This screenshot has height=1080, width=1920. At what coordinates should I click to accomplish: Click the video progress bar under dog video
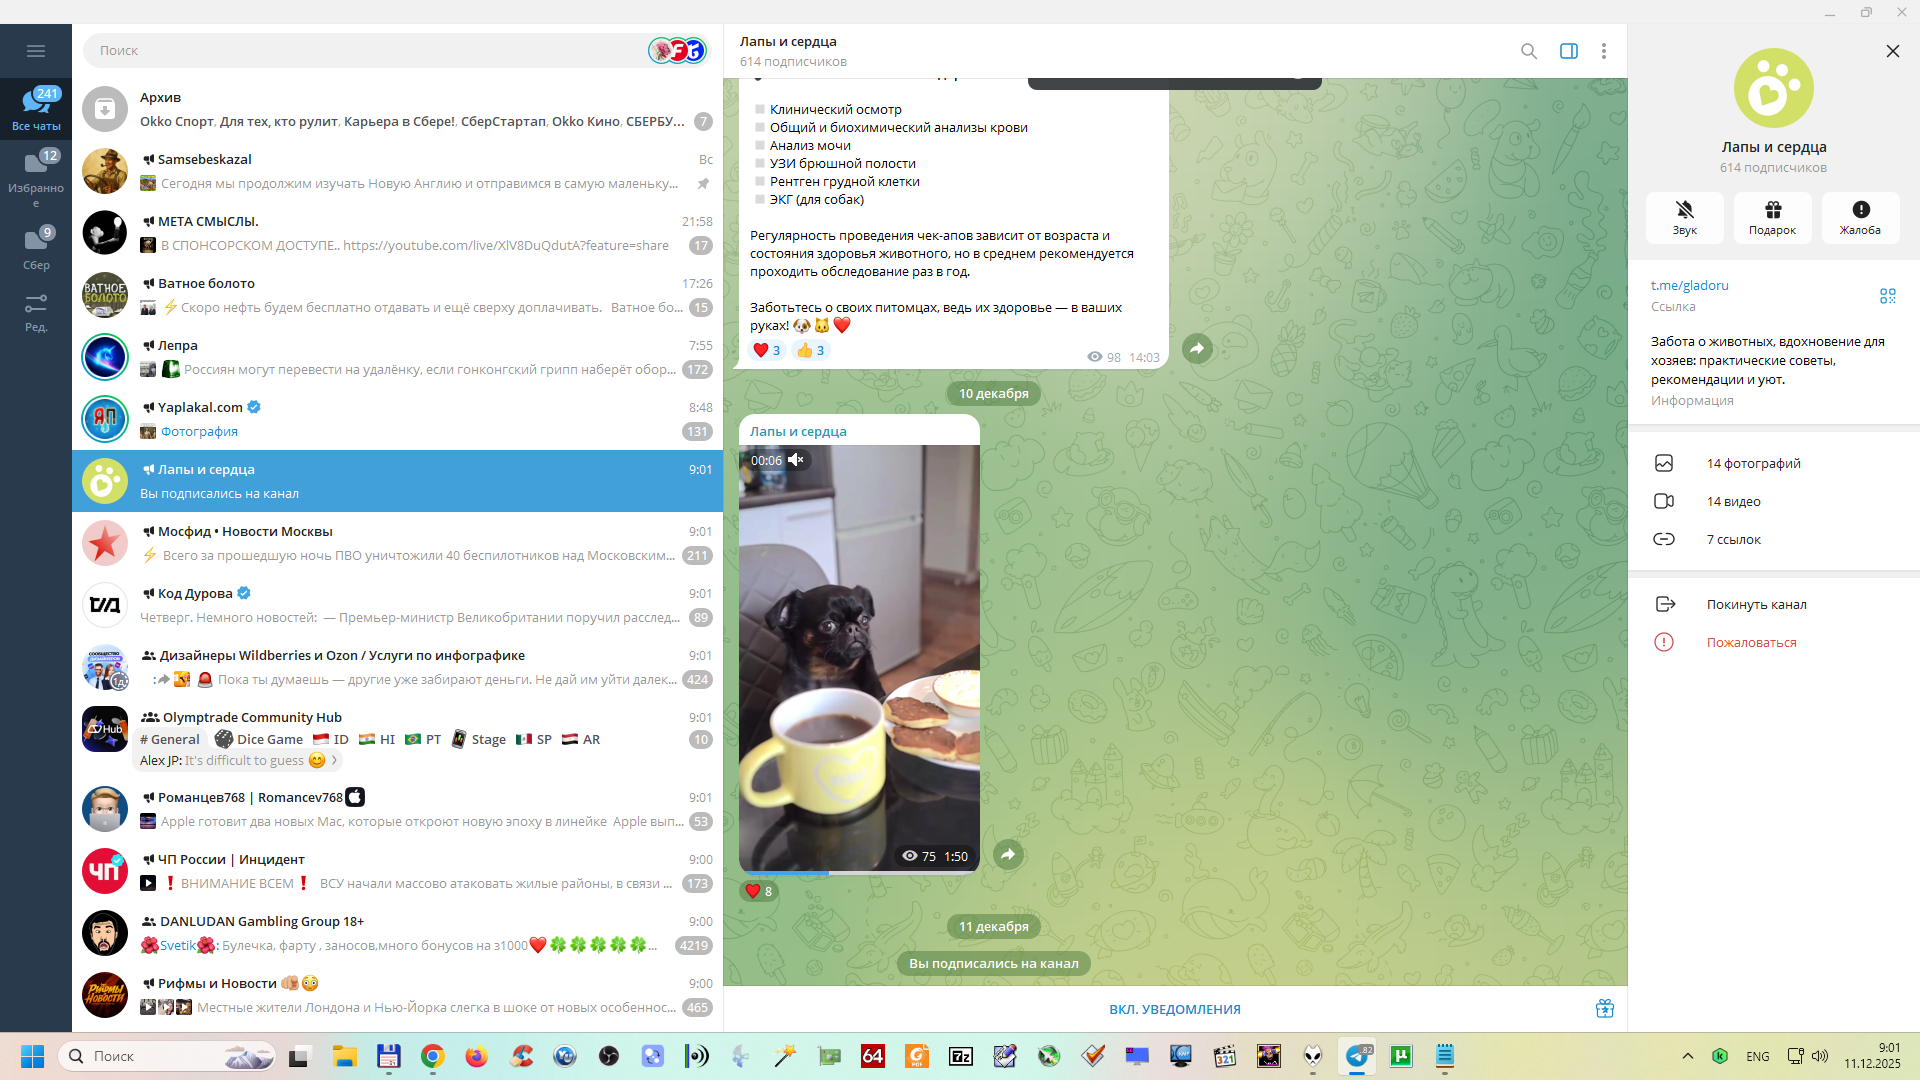[858, 873]
